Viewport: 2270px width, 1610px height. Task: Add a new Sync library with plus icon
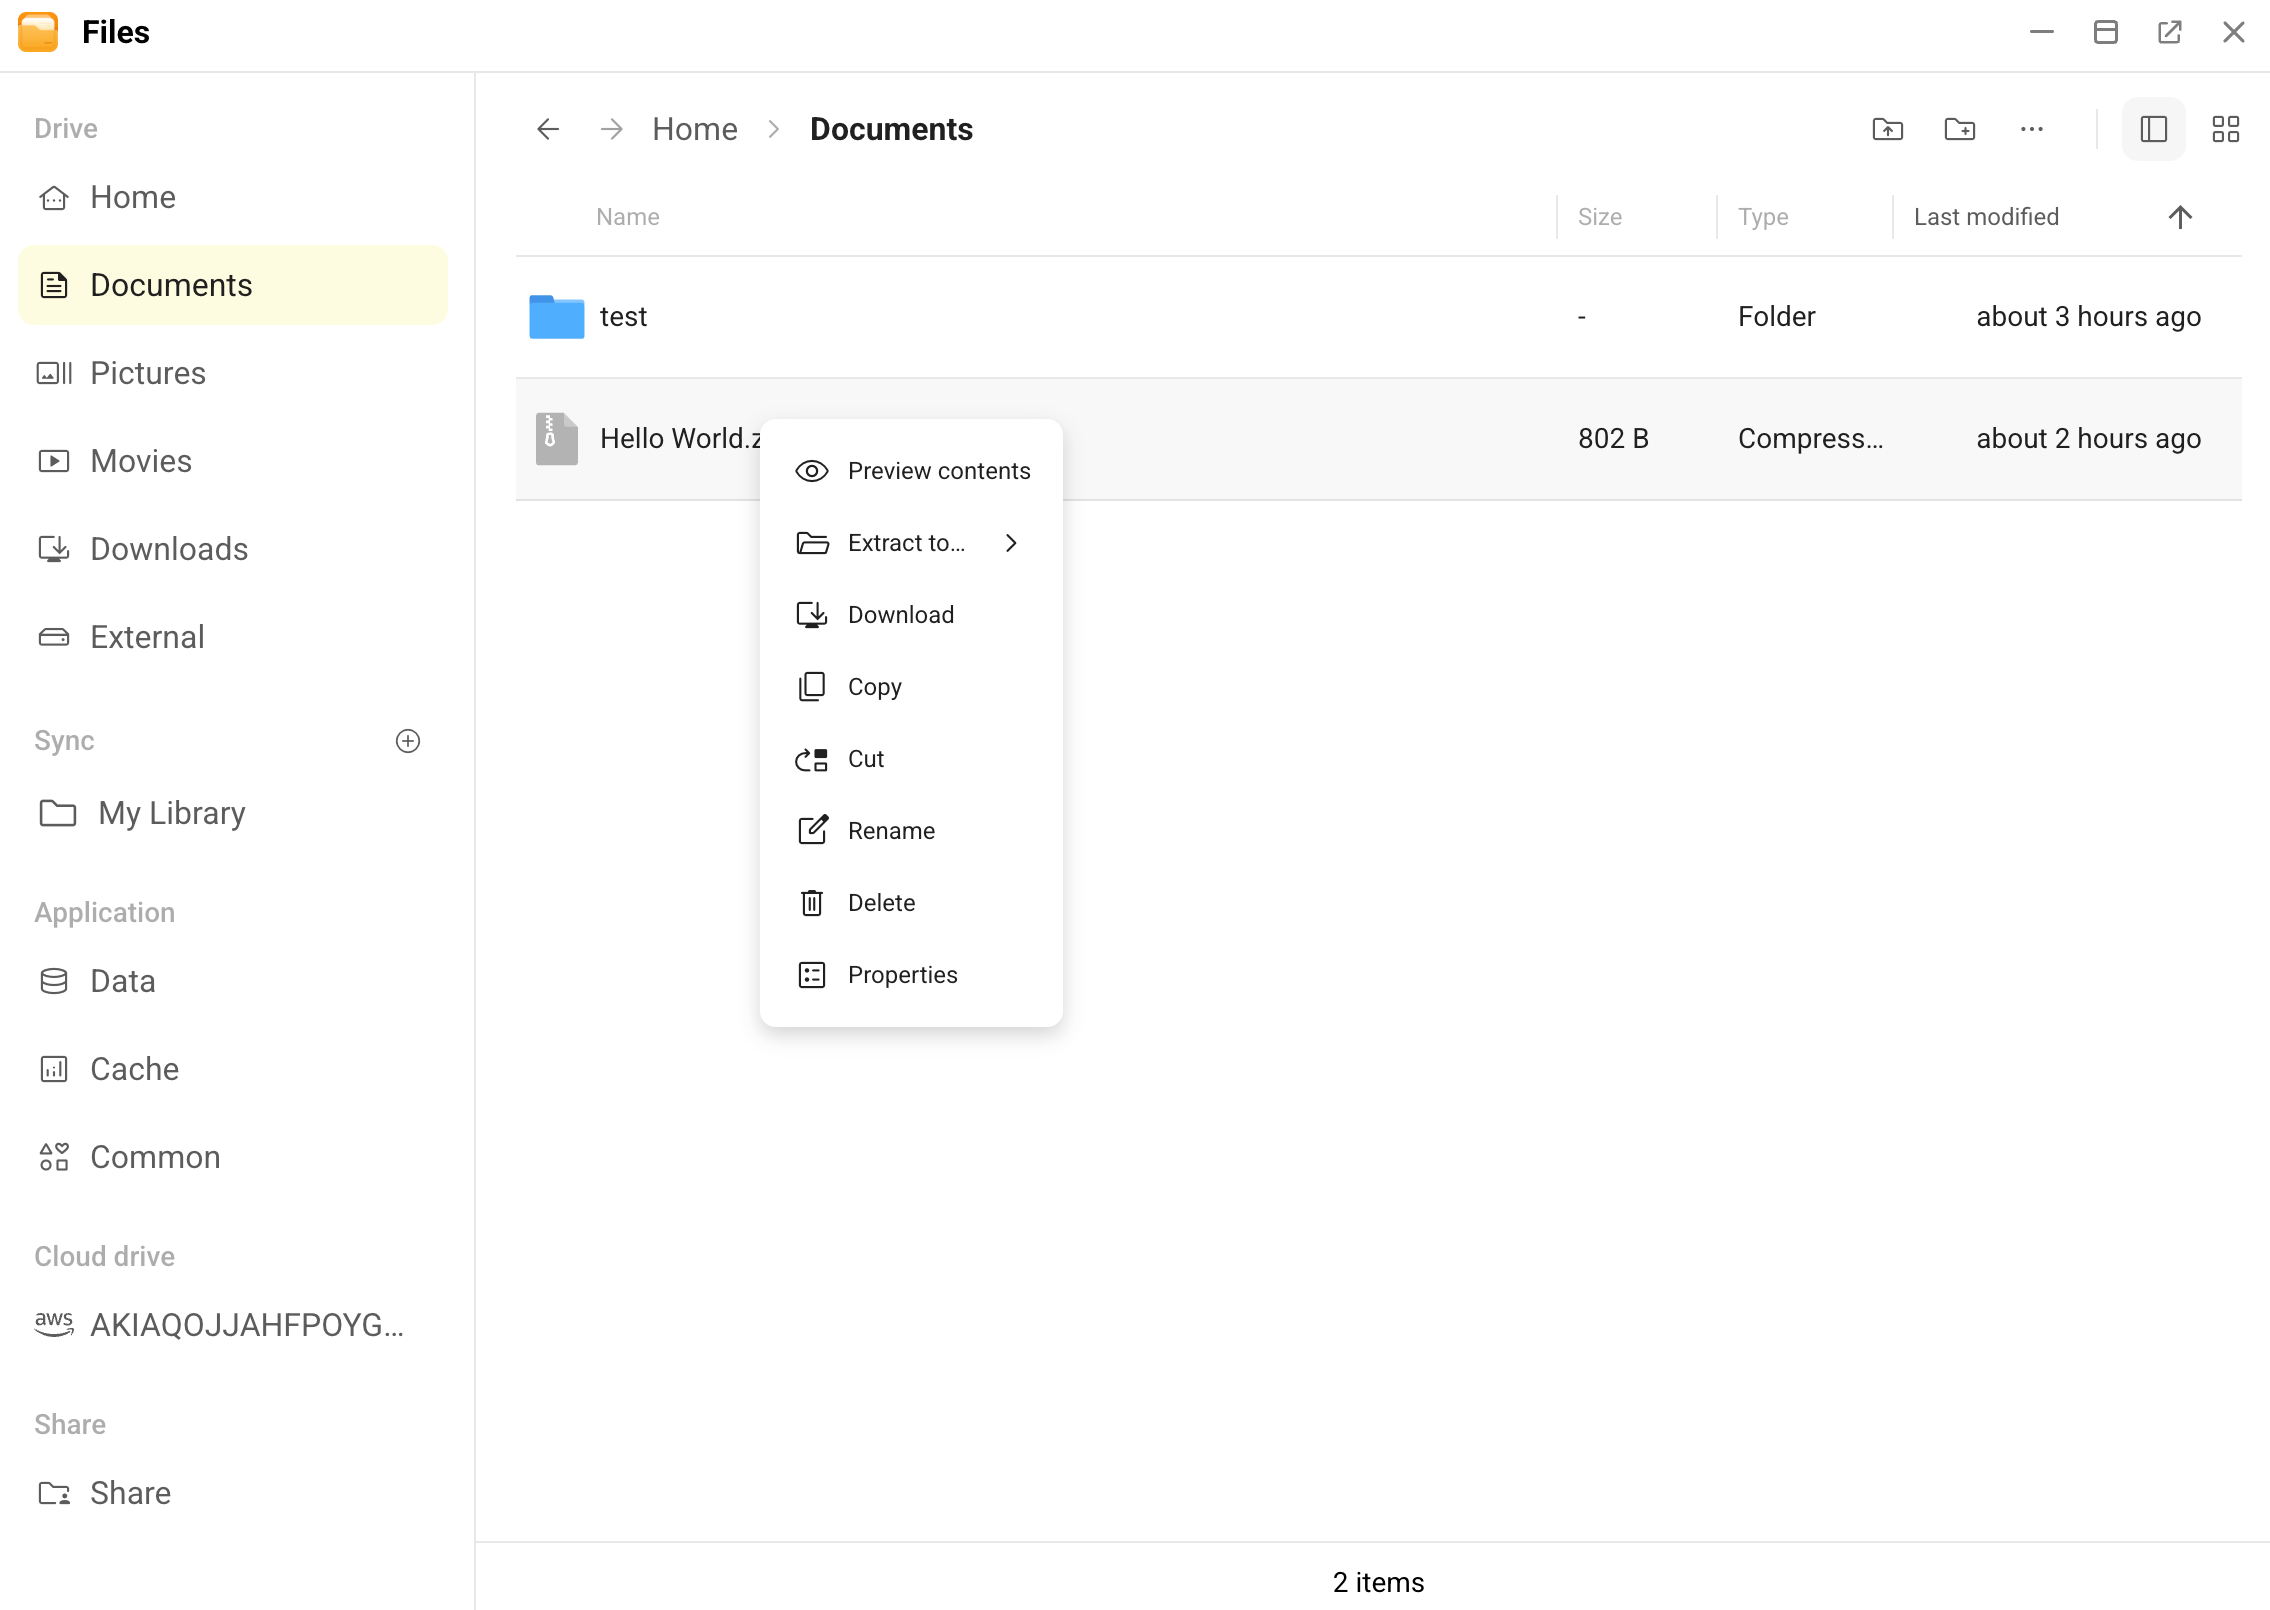pyautogui.click(x=408, y=741)
